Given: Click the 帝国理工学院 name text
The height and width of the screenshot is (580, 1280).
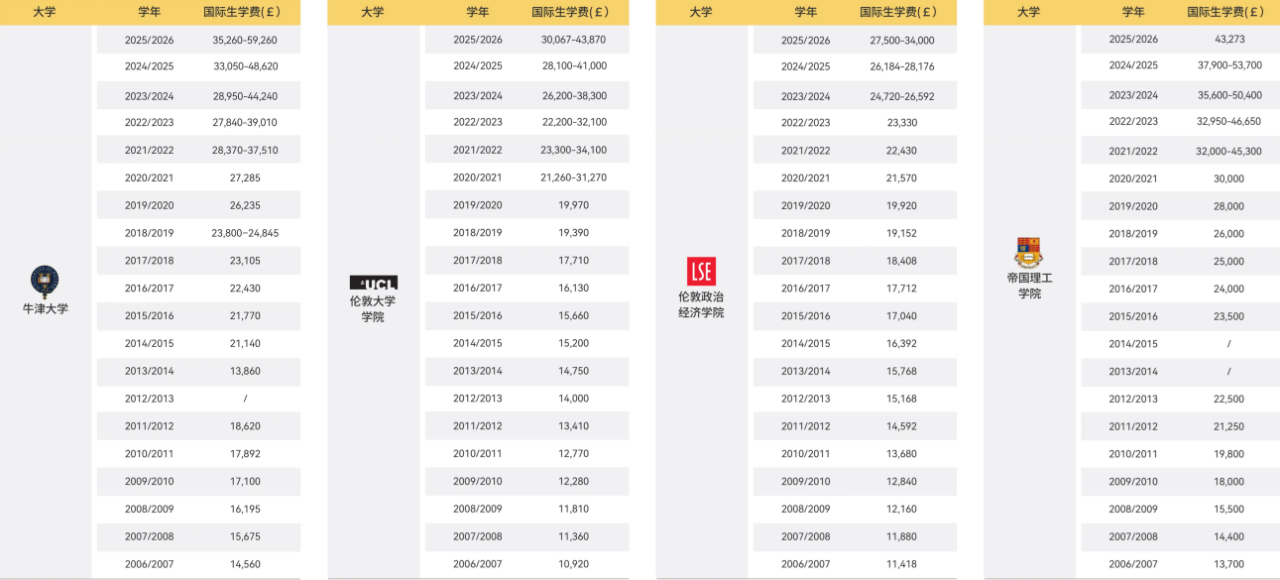Looking at the screenshot, I should point(1029,285).
